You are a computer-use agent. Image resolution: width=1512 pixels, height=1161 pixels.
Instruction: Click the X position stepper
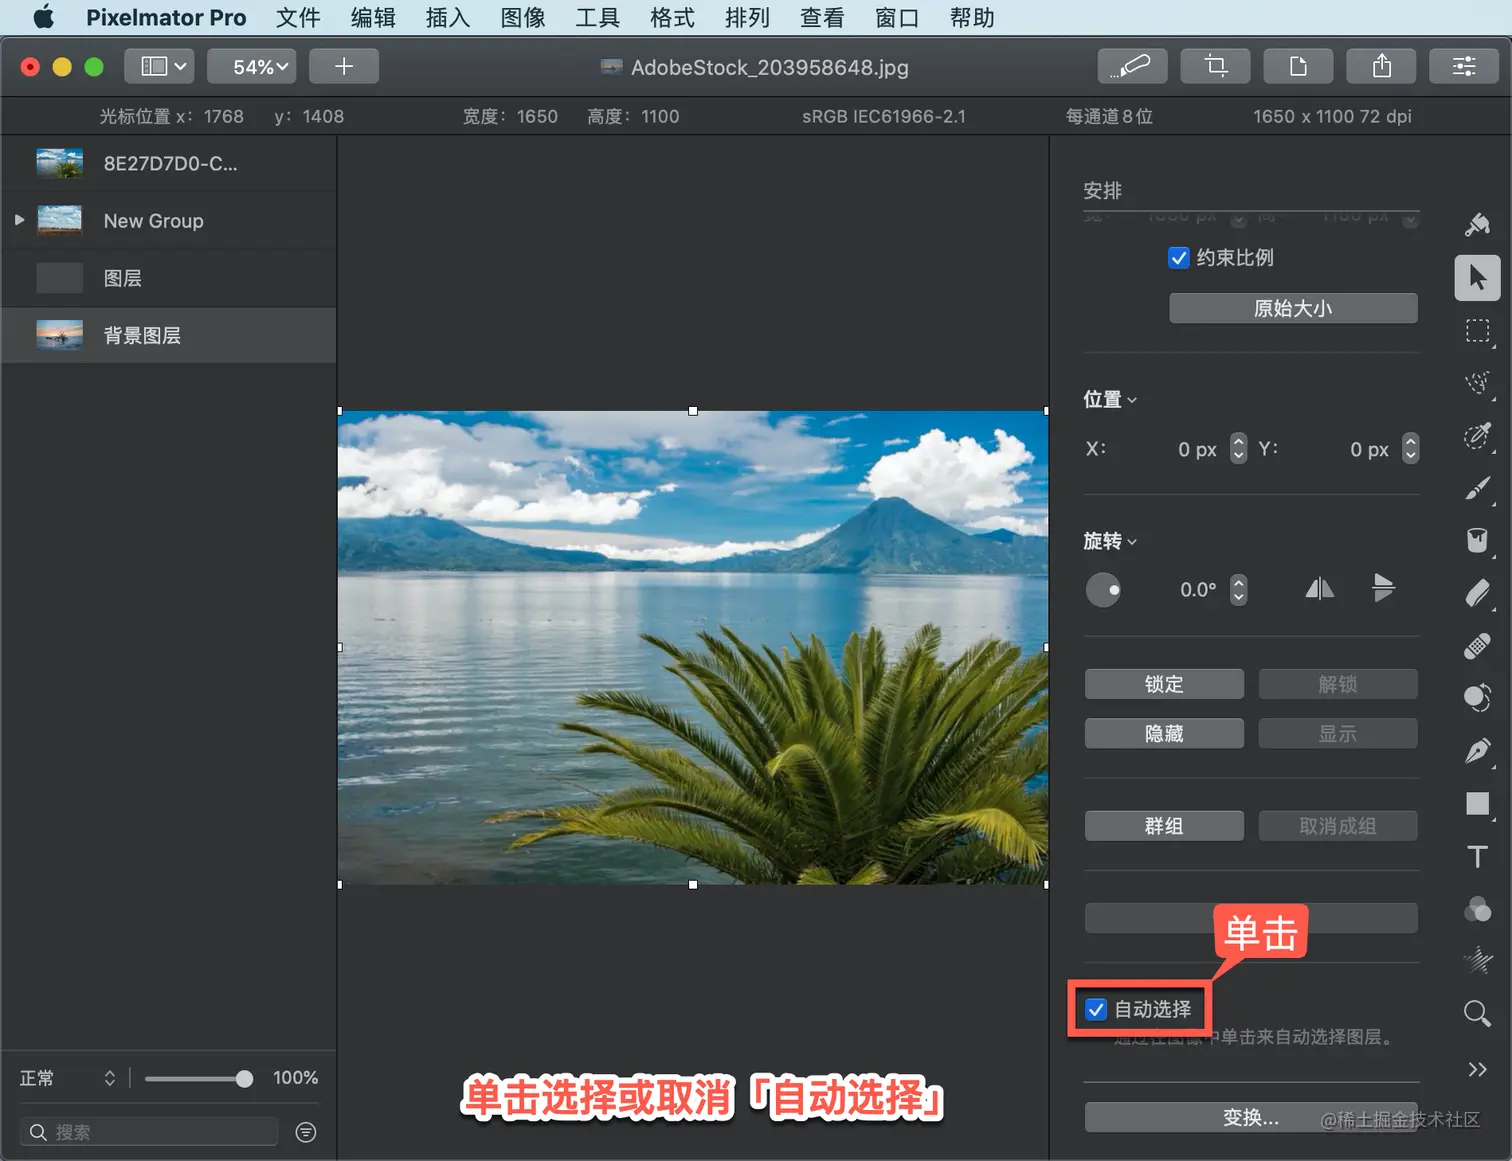[x=1238, y=448]
